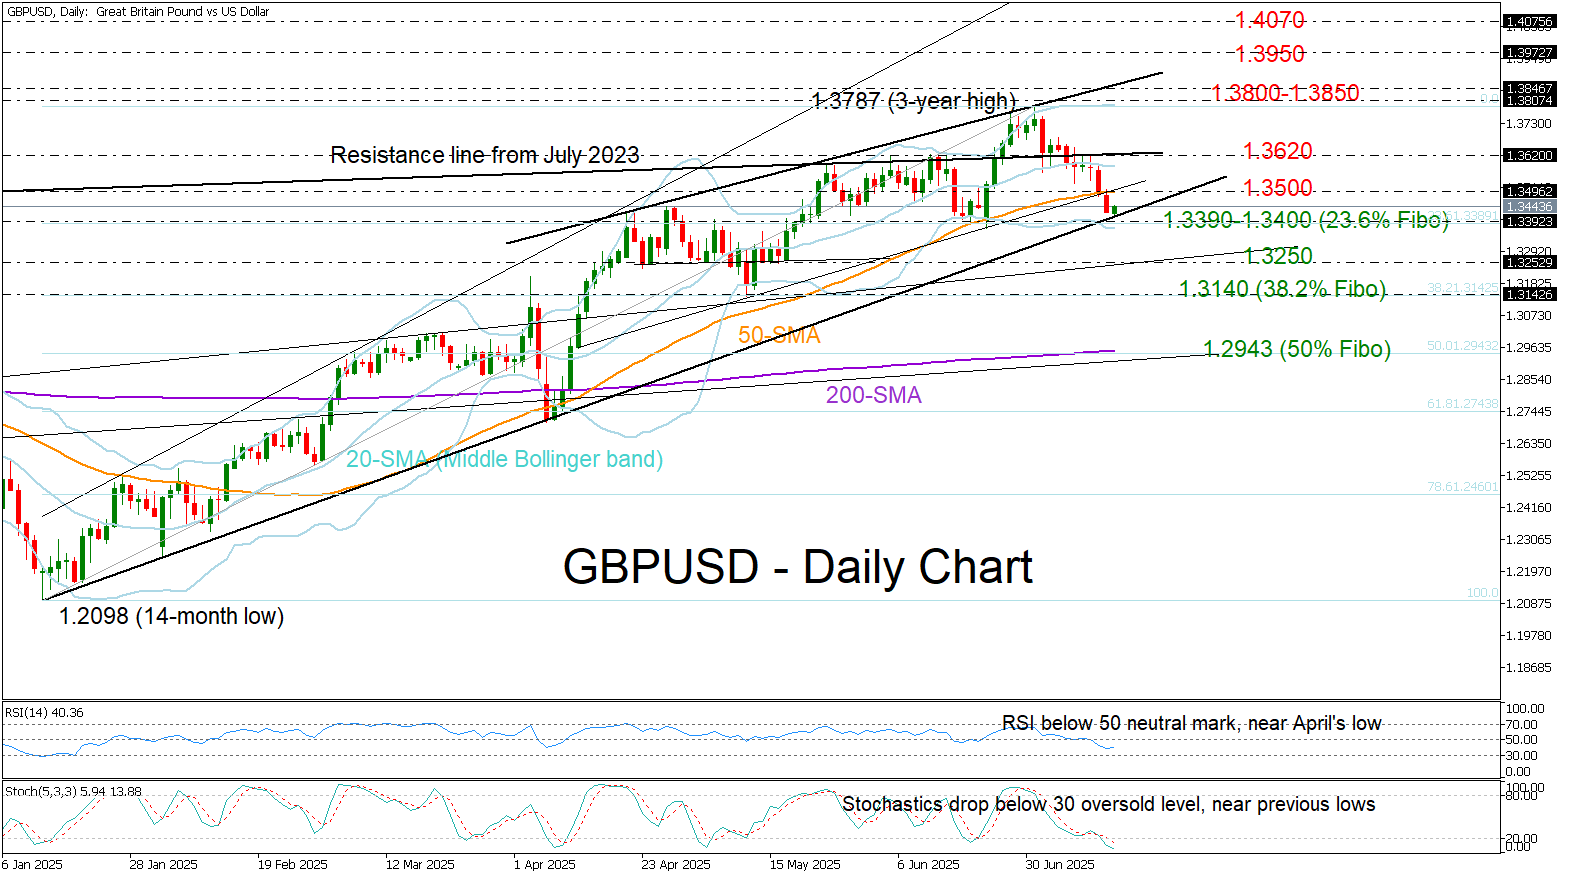The height and width of the screenshot is (877, 1570).
Task: Select the 1.2098 (14-month low) annotation
Action: 171,616
